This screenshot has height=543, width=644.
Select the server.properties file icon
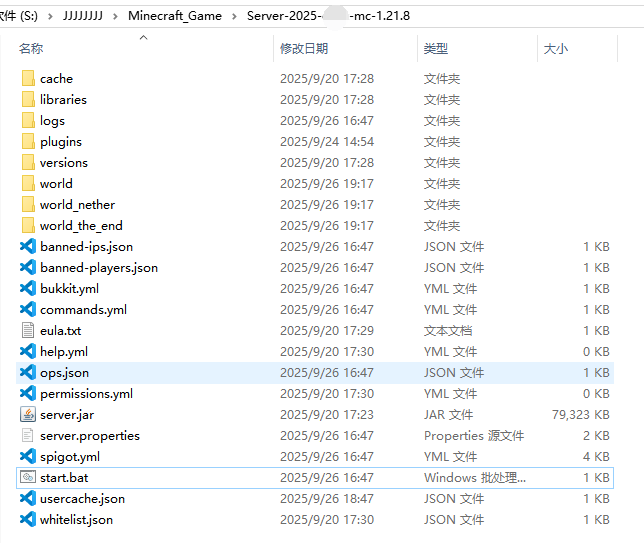point(28,435)
